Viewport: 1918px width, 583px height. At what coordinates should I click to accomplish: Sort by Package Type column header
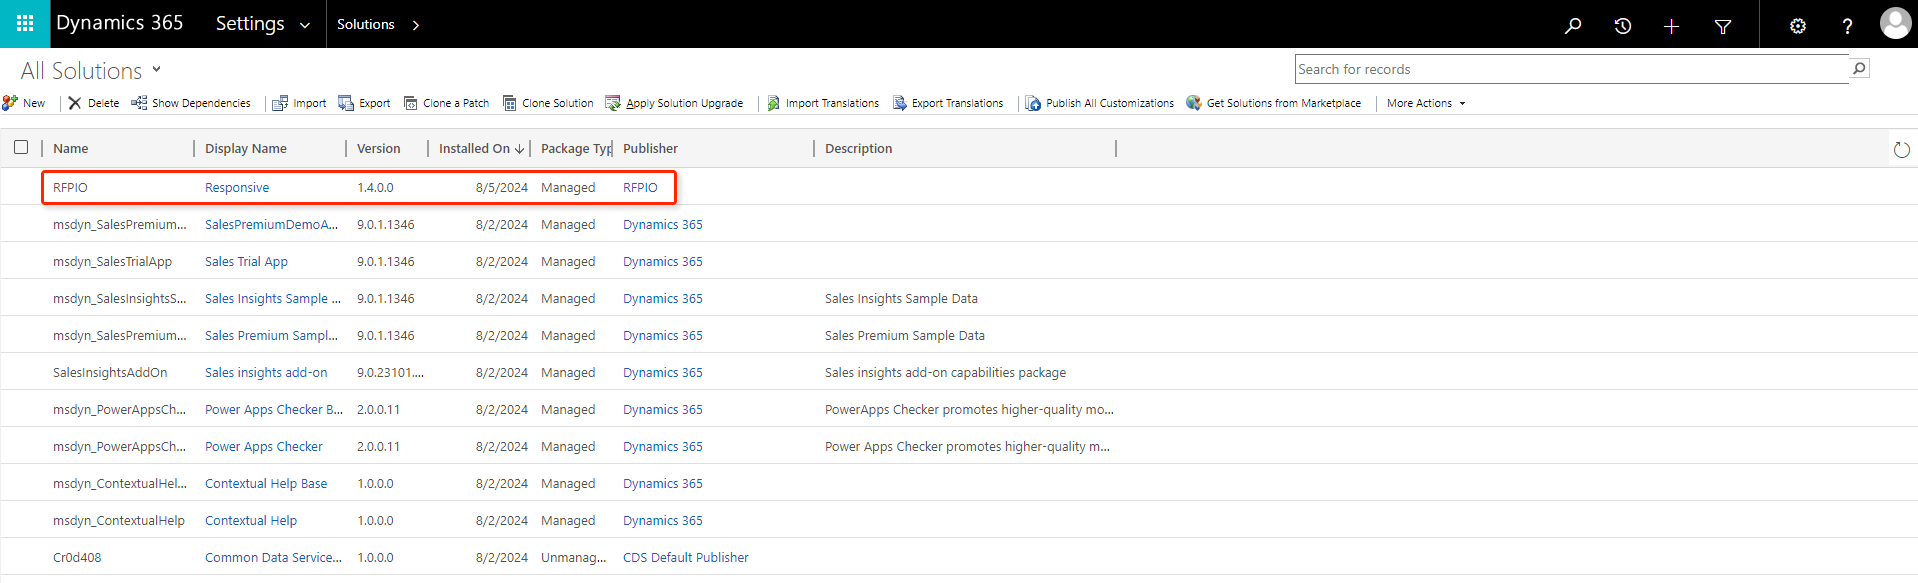(x=576, y=148)
